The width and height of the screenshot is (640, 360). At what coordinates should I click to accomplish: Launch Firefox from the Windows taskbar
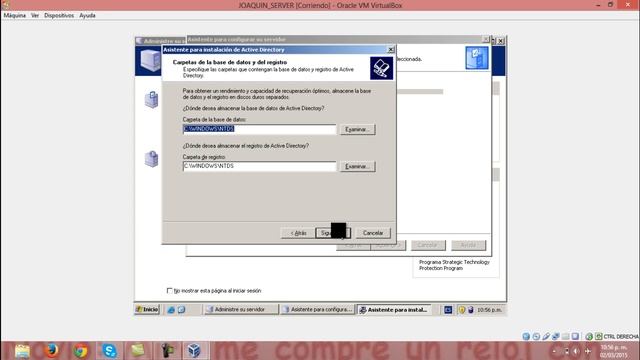tap(51, 351)
